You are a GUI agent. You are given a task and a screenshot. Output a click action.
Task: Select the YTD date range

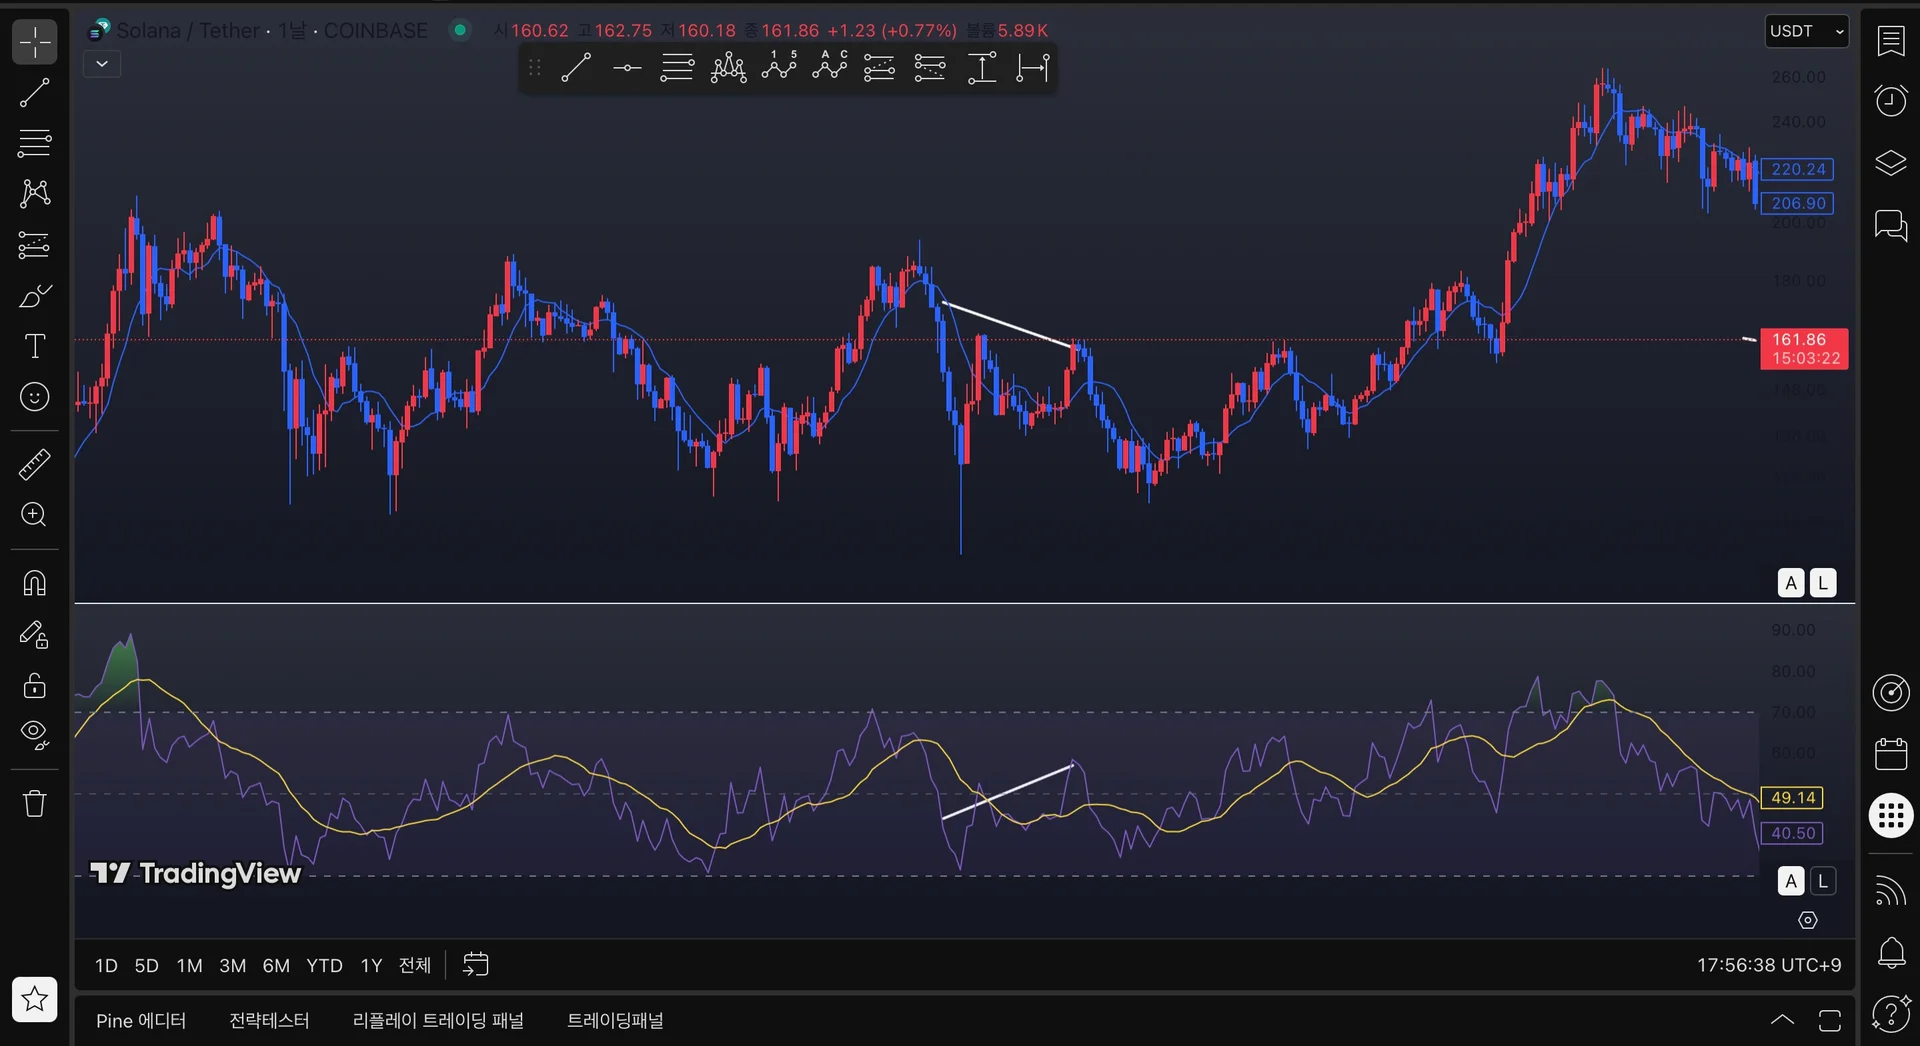324,965
